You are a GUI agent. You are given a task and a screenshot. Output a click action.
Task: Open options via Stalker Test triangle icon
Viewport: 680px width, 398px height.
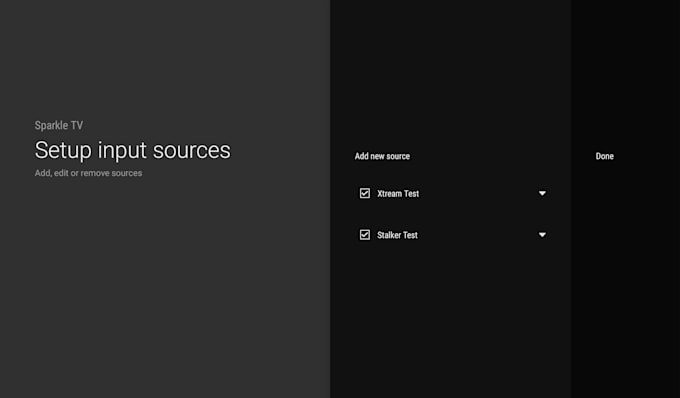coord(542,235)
